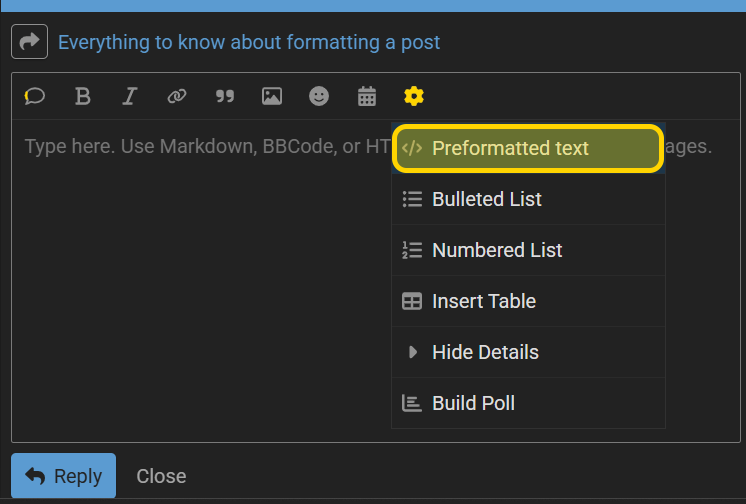Toggle bold formatting in the toolbar
The width and height of the screenshot is (746, 504).
click(82, 97)
